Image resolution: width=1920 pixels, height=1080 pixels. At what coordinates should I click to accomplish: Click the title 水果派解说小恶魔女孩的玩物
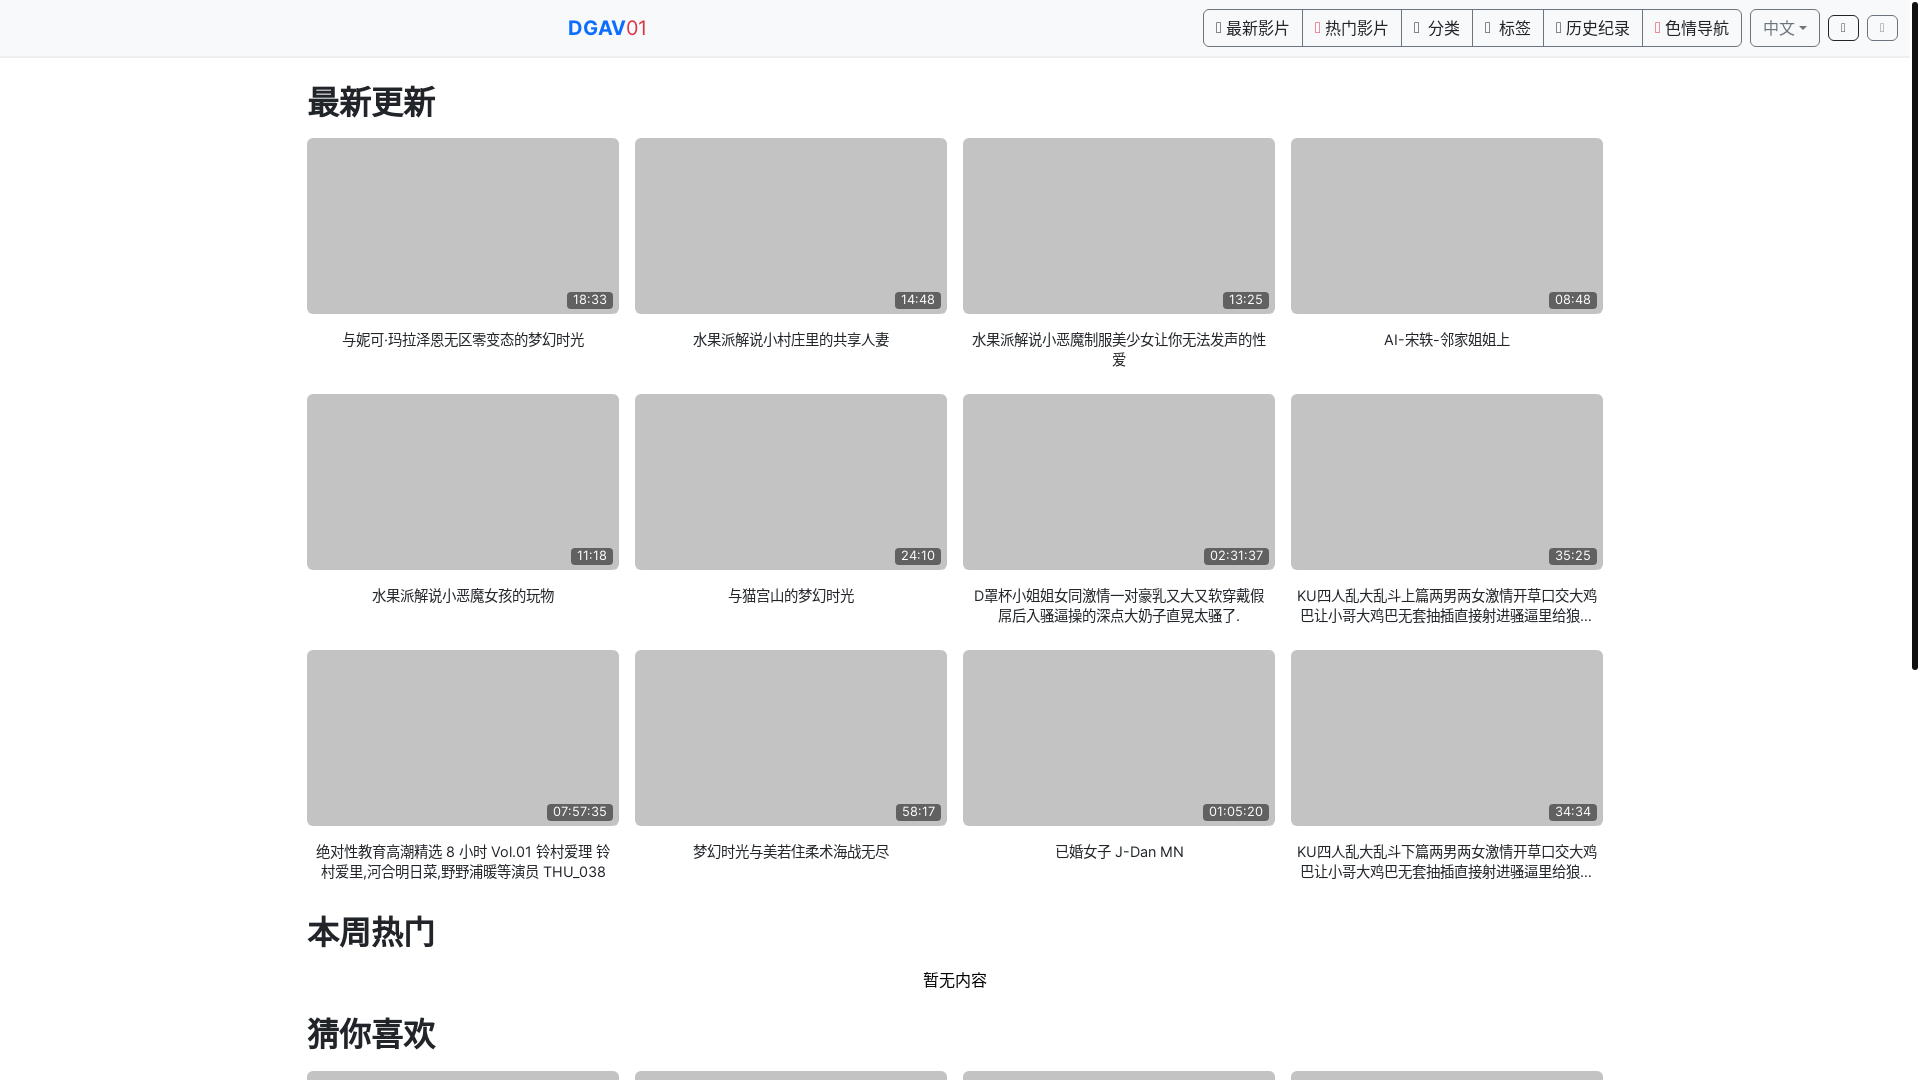click(463, 596)
